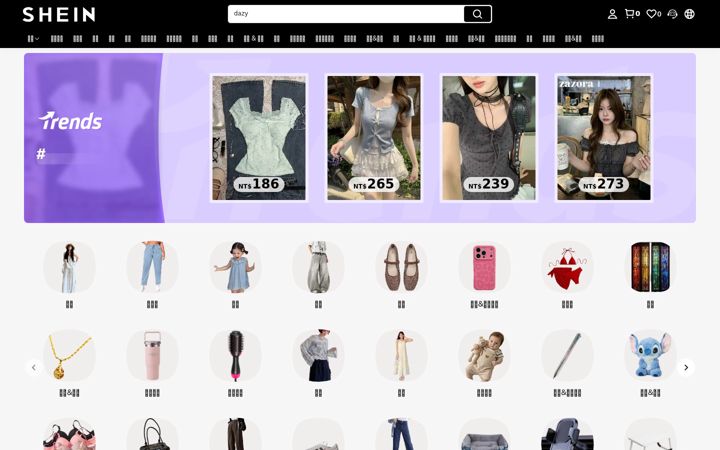720x450 pixels.
Task: Click the label under the Stitch plush
Action: click(x=650, y=393)
